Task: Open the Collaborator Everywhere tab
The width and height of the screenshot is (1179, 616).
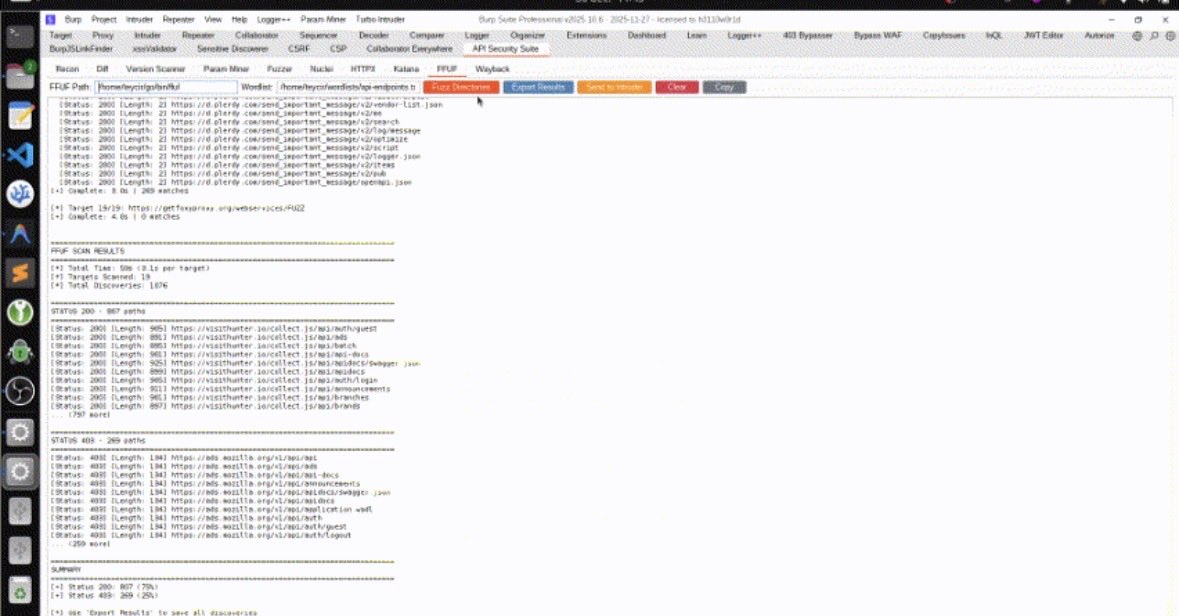Action: (409, 49)
